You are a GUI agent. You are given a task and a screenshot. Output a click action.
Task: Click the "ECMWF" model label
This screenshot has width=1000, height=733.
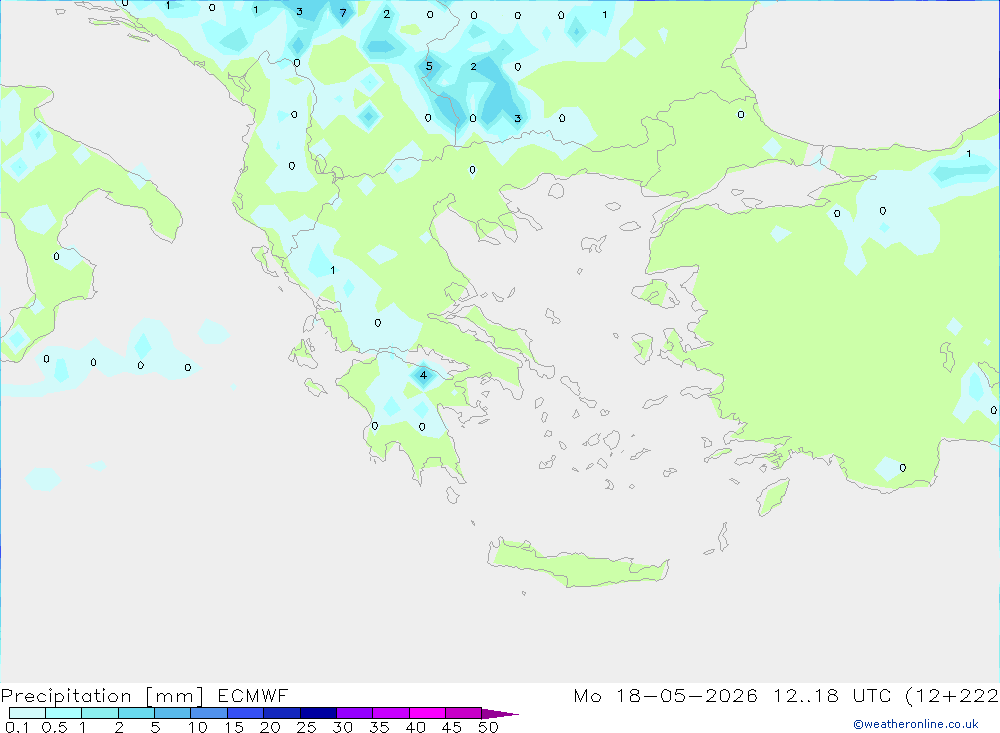(x=253, y=695)
